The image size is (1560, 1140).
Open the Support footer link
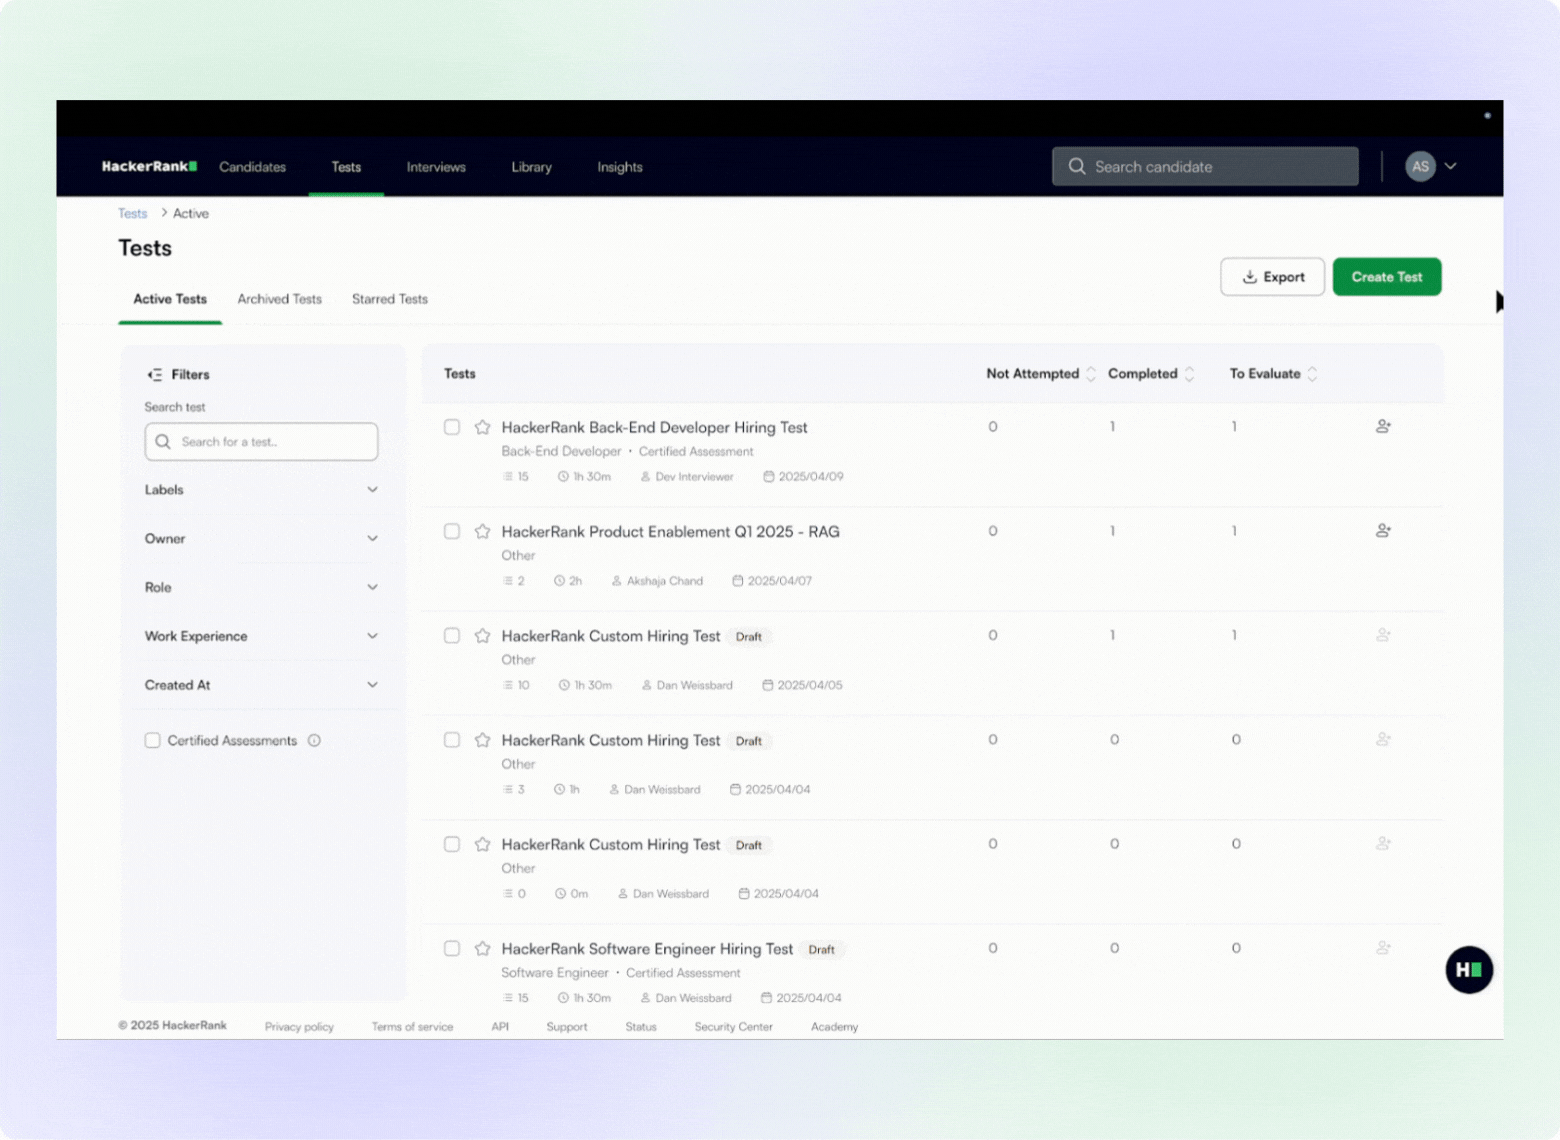567,1027
